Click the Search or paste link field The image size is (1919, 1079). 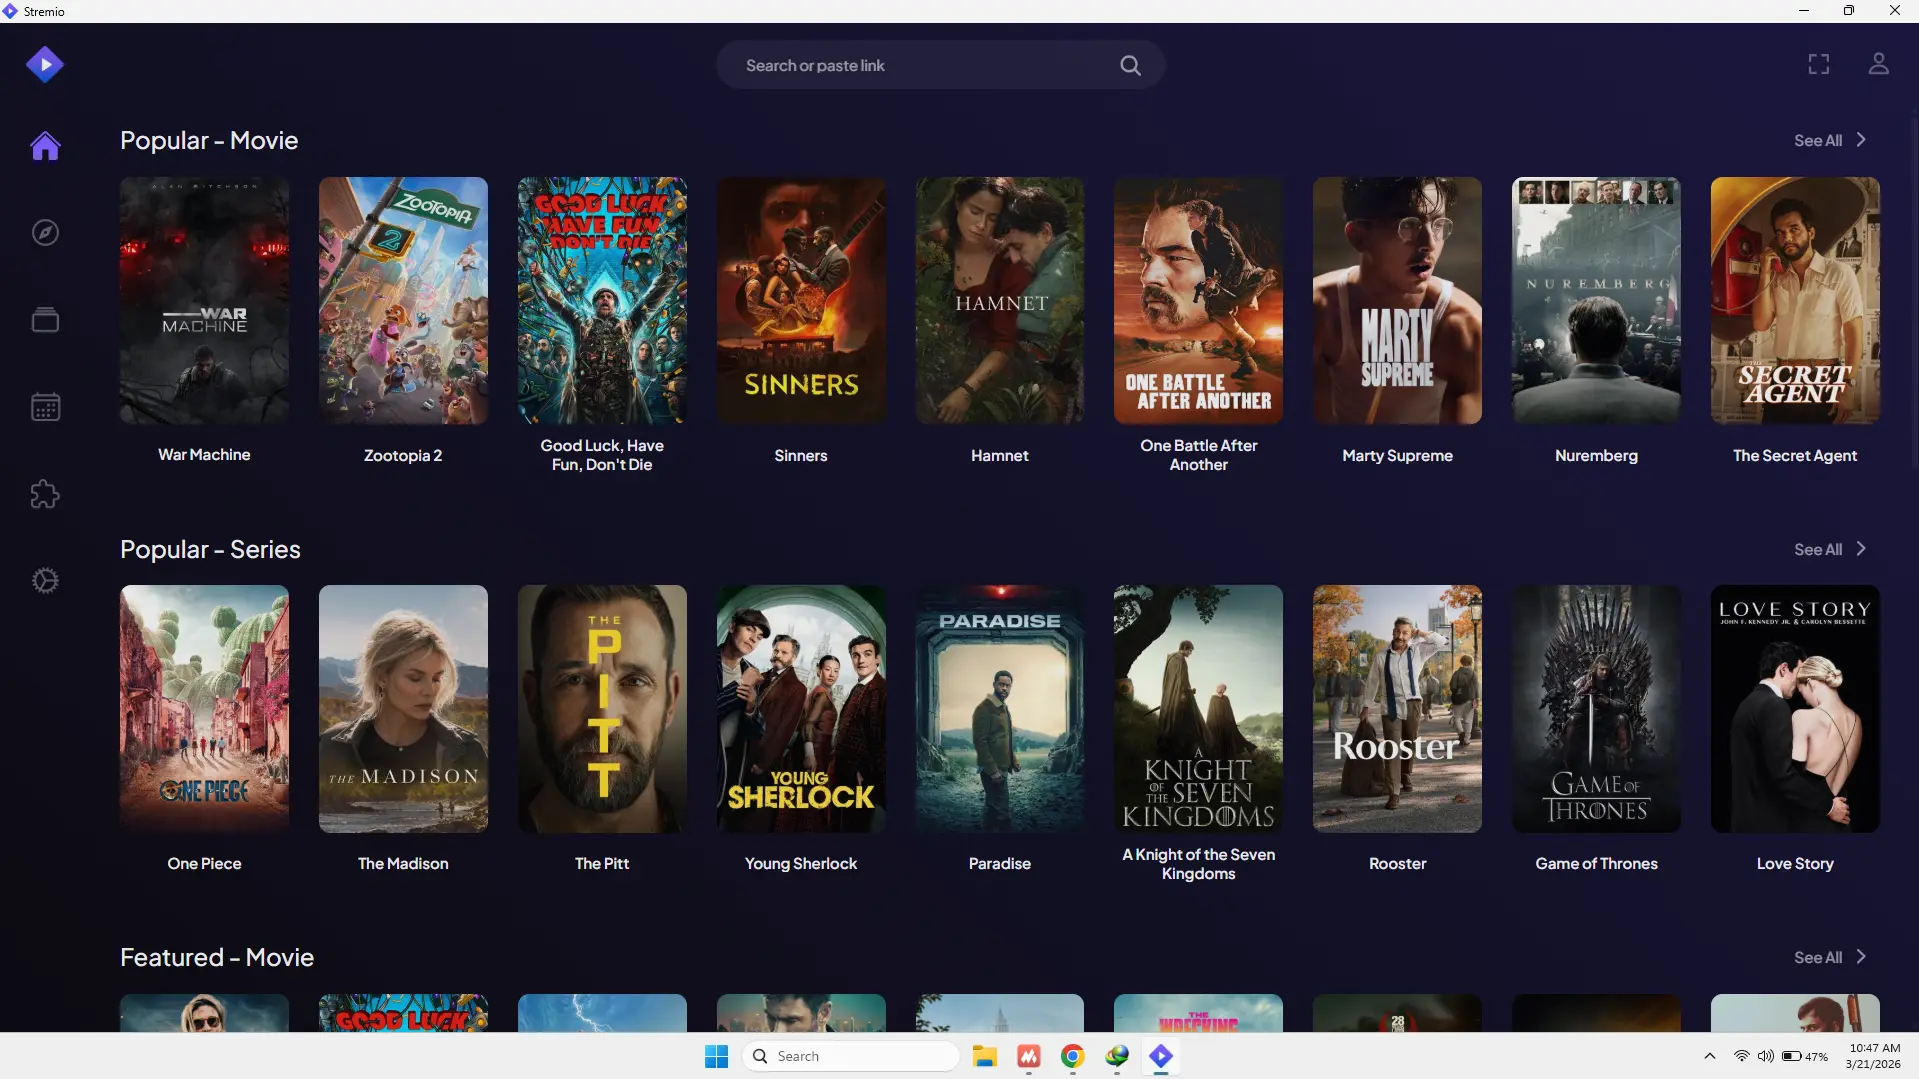(x=940, y=65)
